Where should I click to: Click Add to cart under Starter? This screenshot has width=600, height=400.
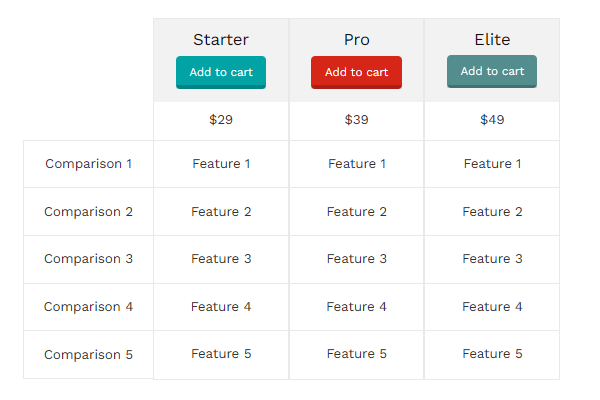221,72
